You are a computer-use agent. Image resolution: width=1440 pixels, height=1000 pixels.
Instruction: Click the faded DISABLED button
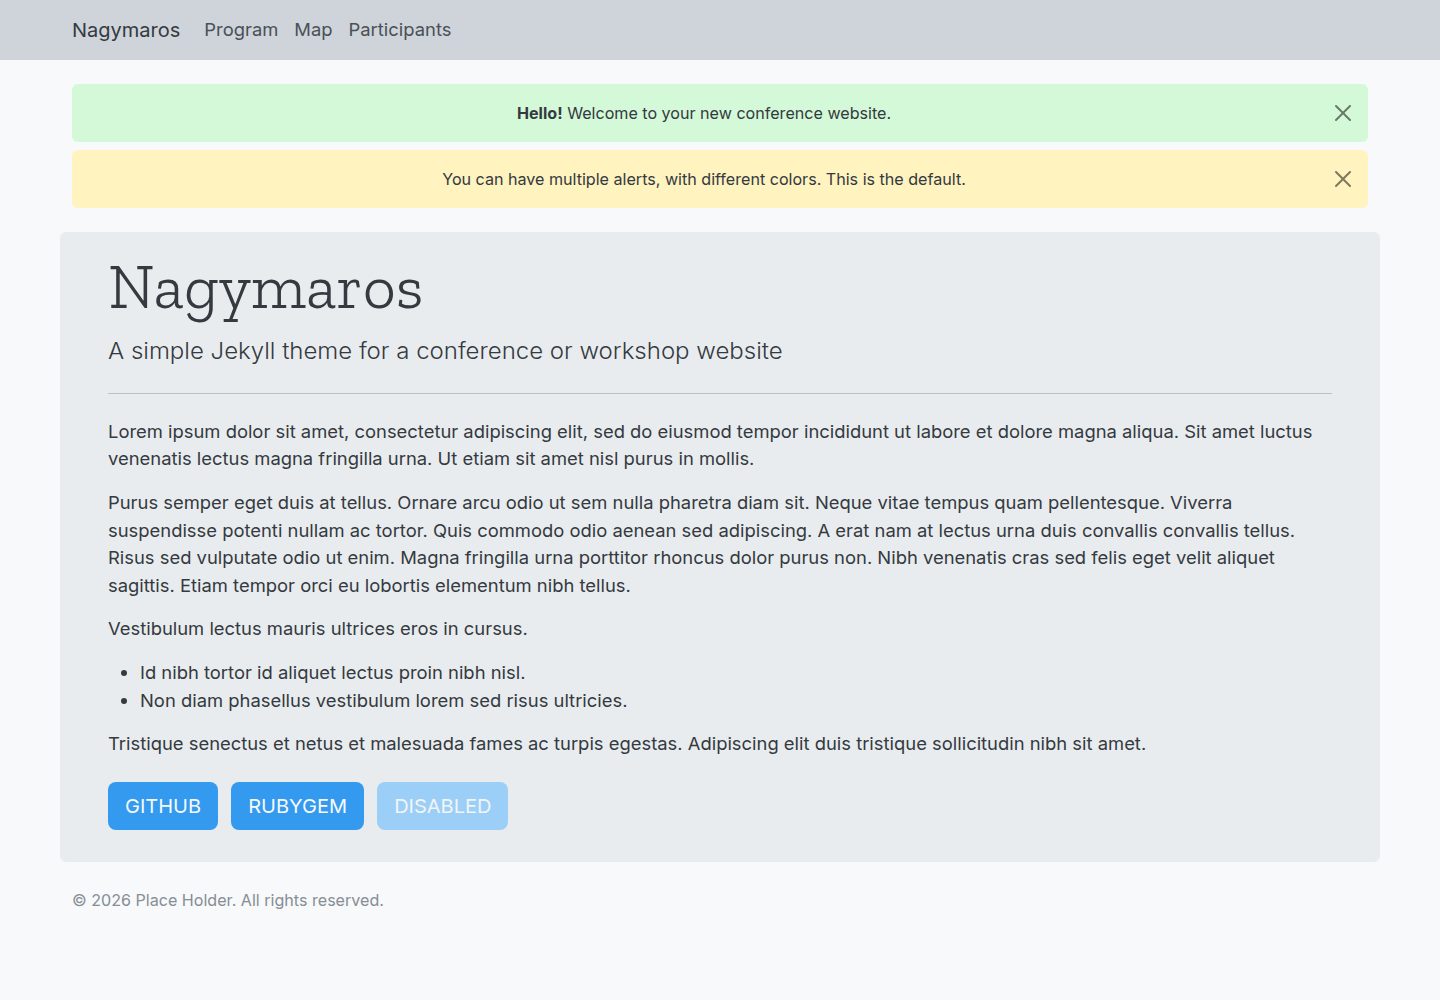click(442, 806)
